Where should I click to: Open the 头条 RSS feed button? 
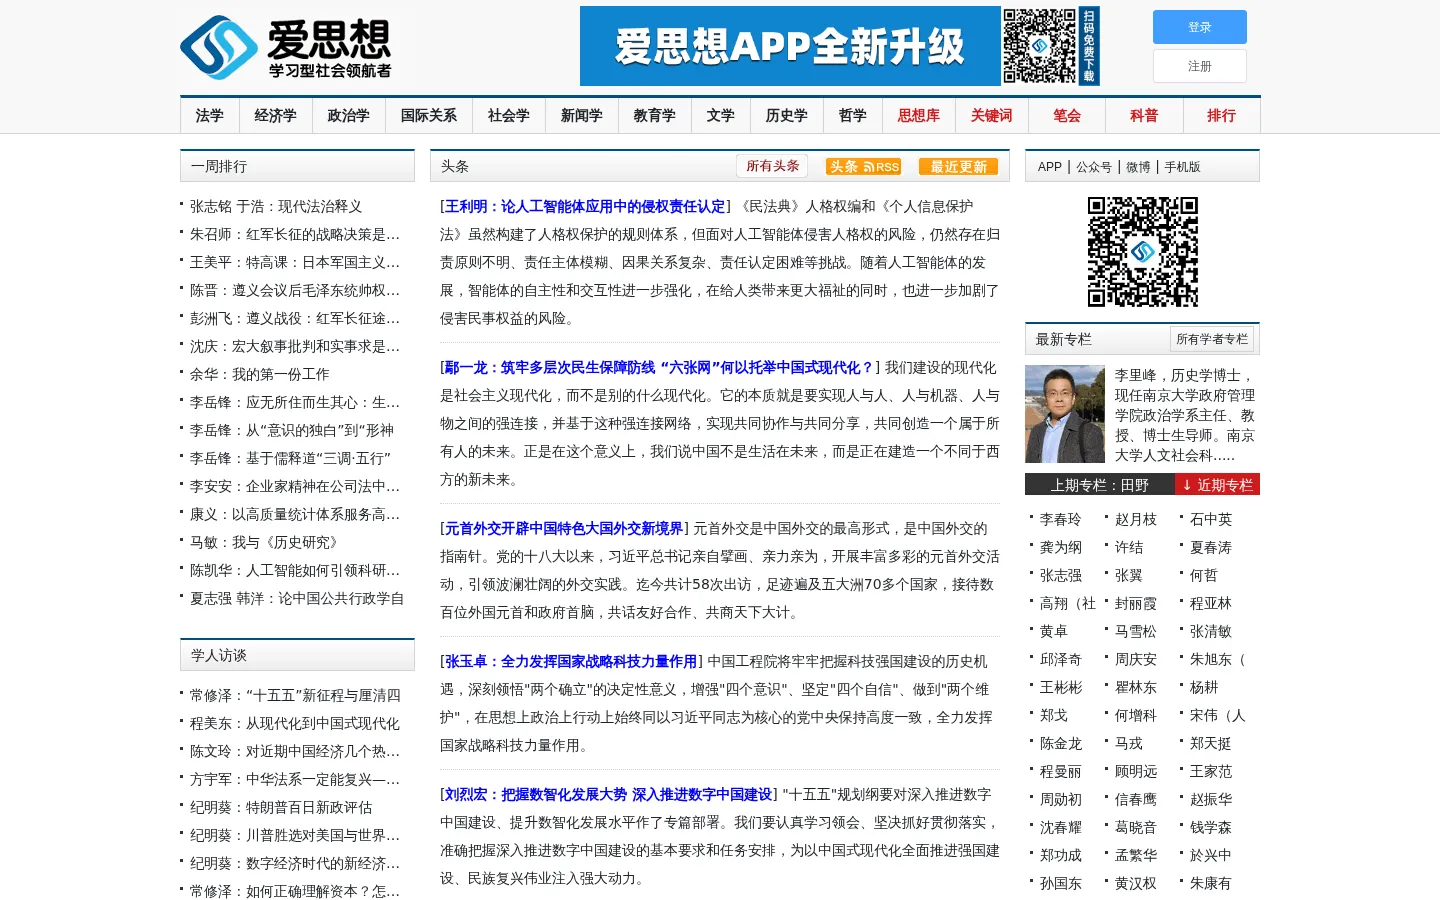coord(863,166)
